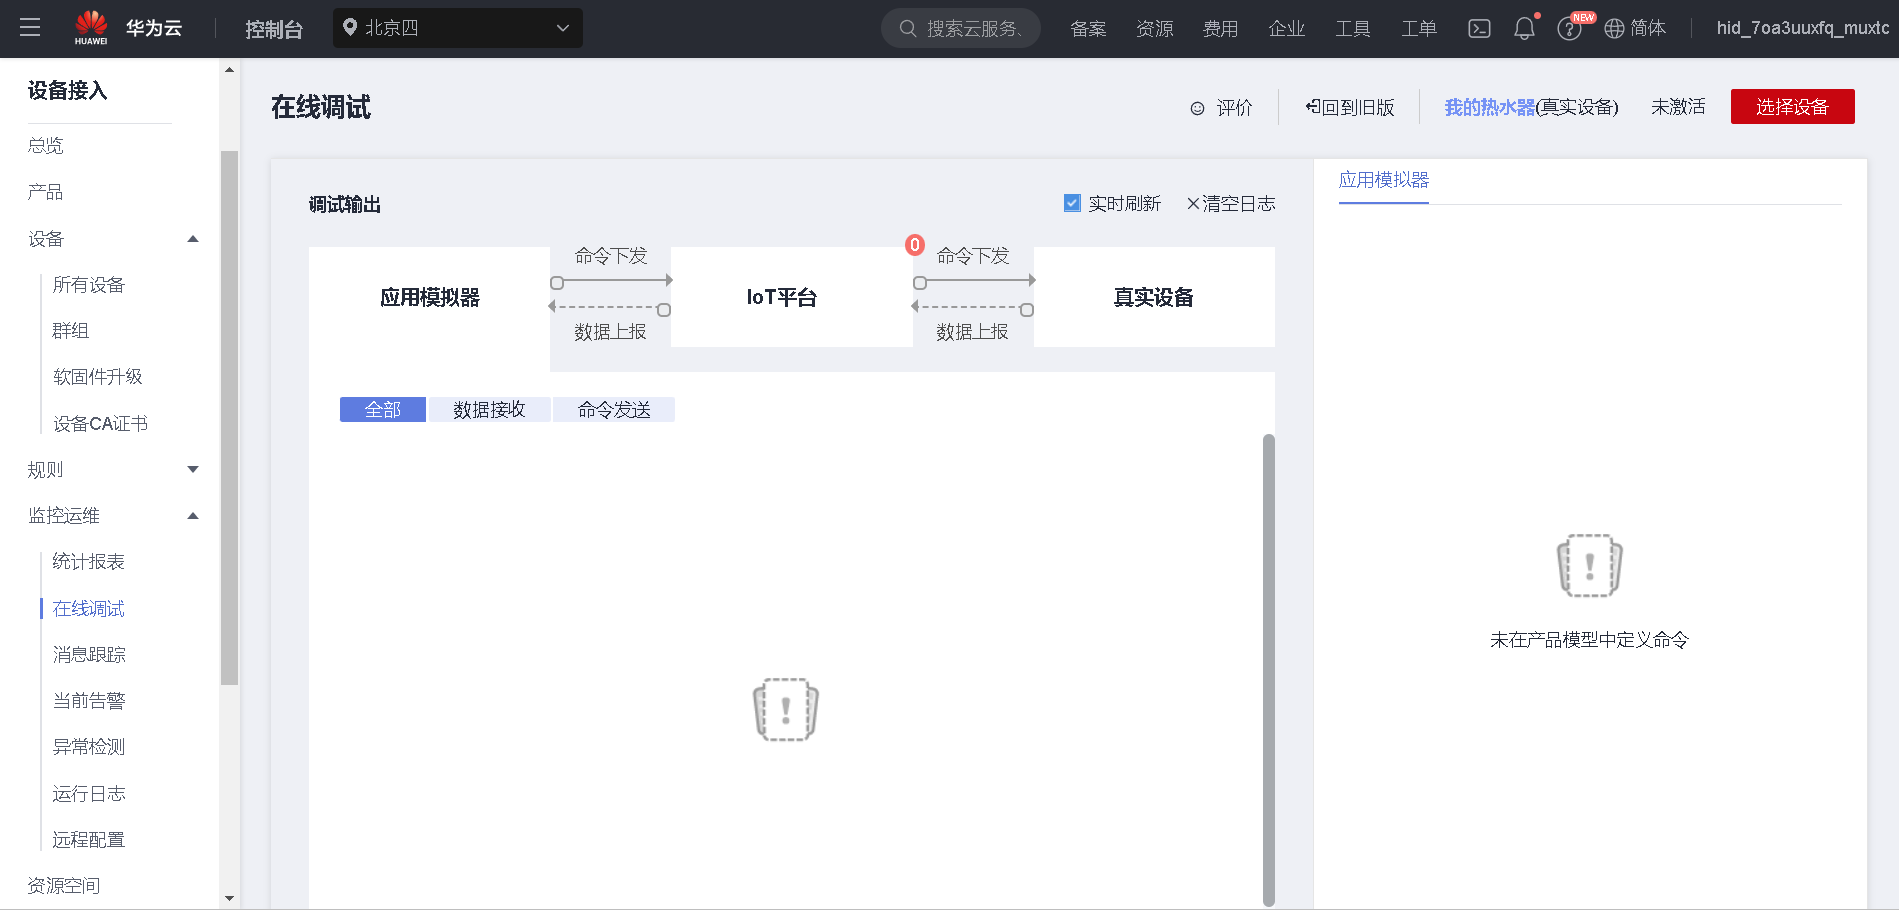The height and width of the screenshot is (910, 1899).
Task: Open 资源空间 in the sidebar
Action: coord(64,886)
